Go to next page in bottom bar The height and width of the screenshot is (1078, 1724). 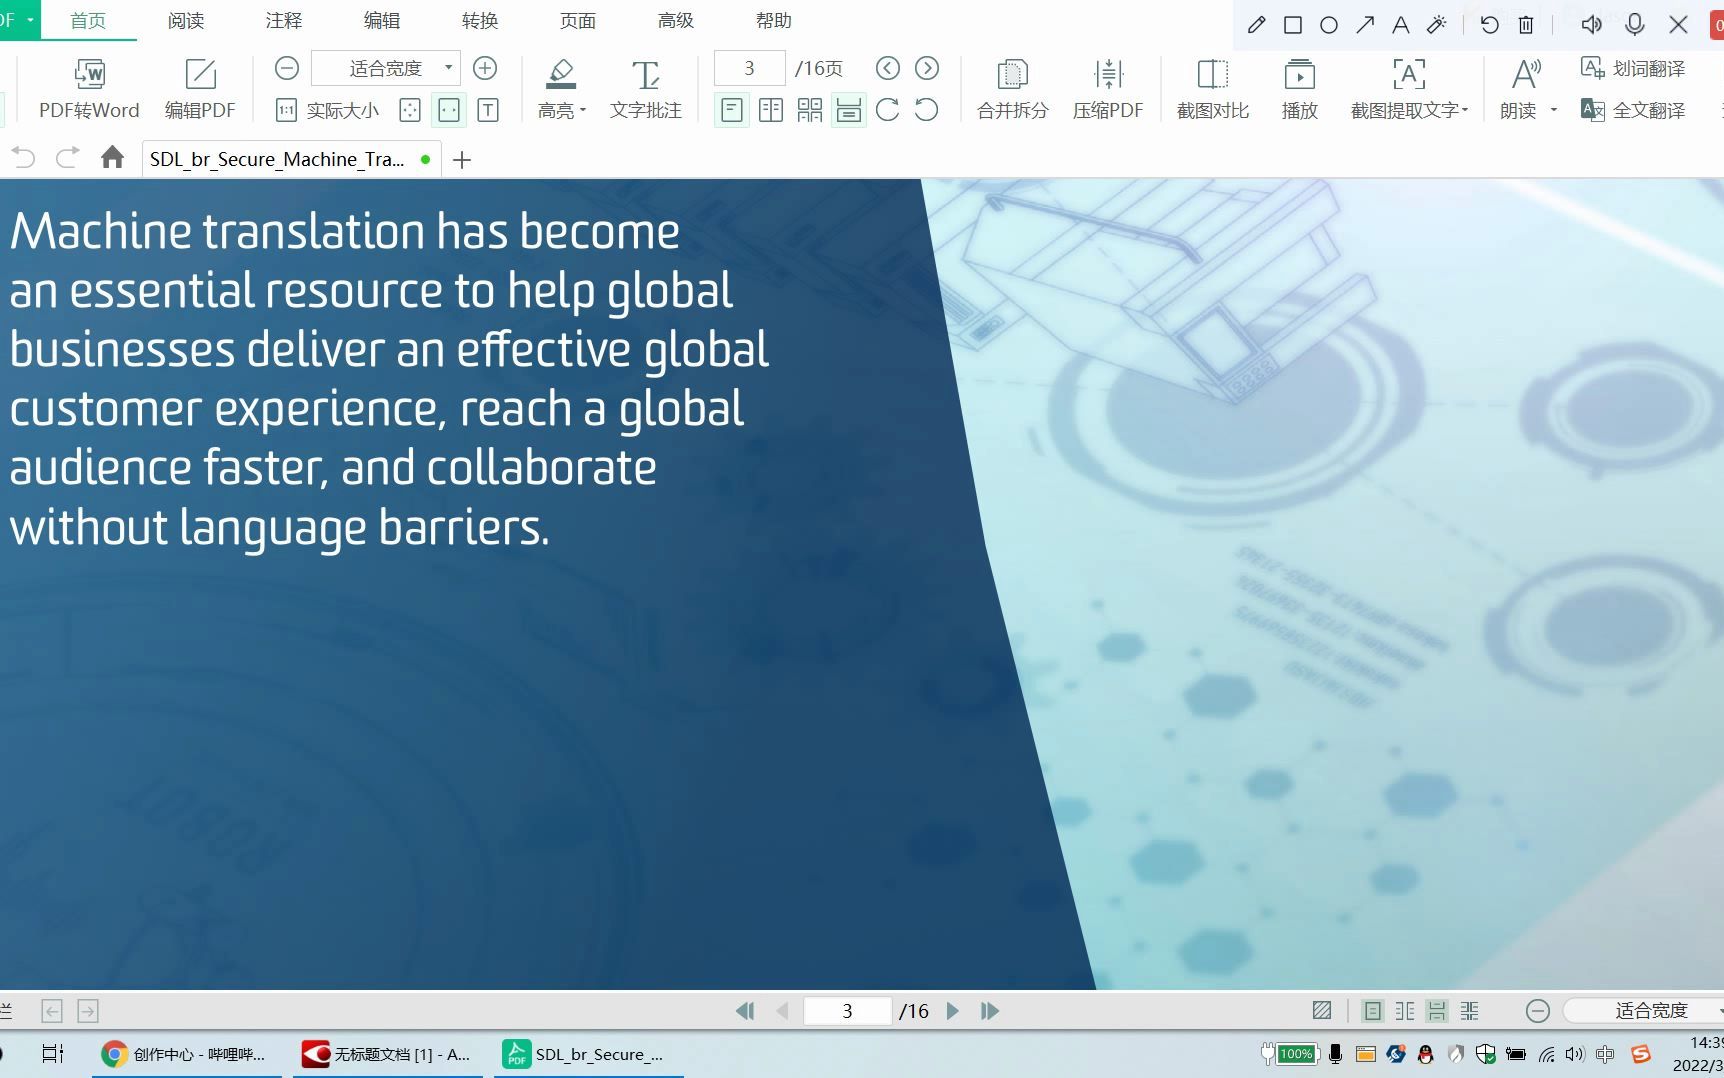click(953, 1011)
